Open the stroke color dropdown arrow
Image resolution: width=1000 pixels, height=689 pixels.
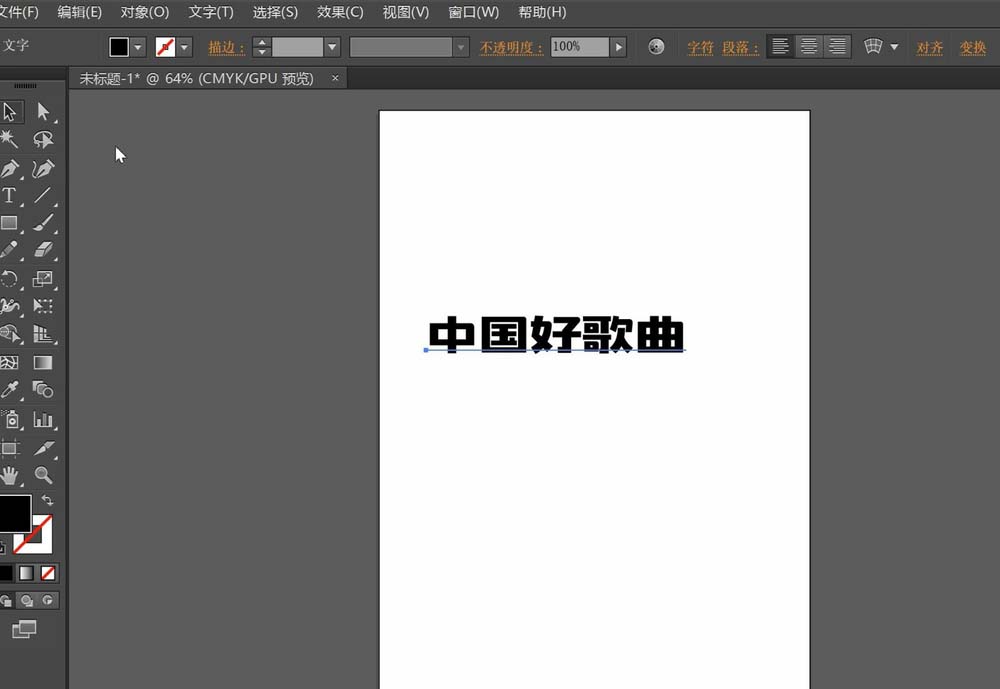184,47
